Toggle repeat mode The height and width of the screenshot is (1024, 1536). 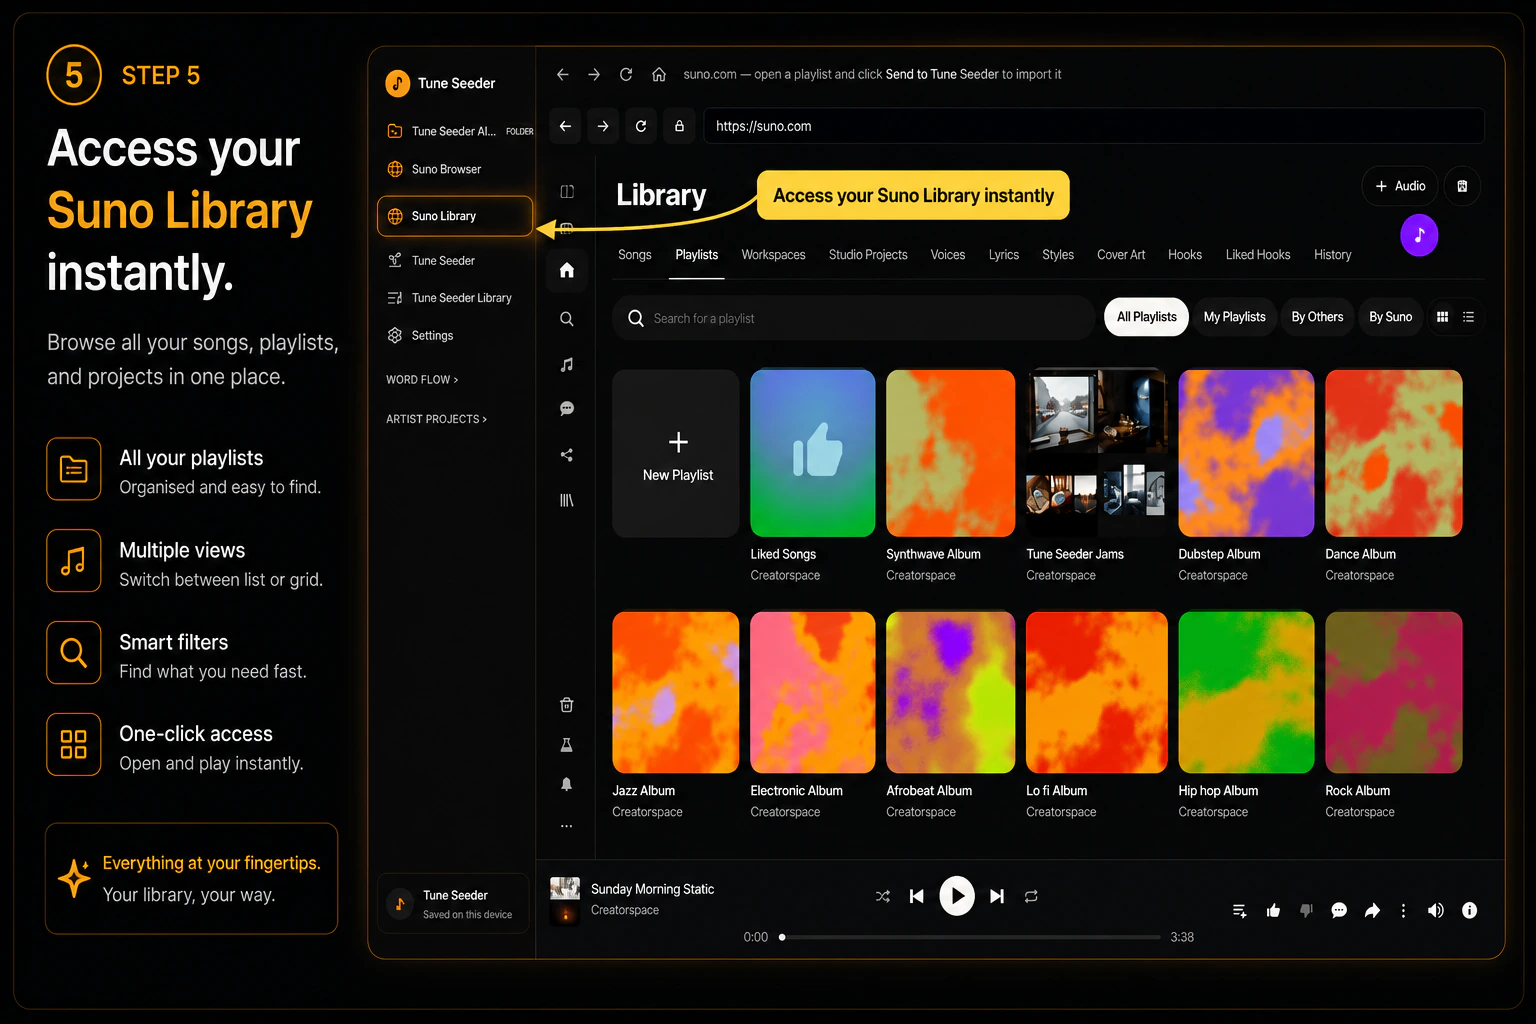tap(1031, 896)
